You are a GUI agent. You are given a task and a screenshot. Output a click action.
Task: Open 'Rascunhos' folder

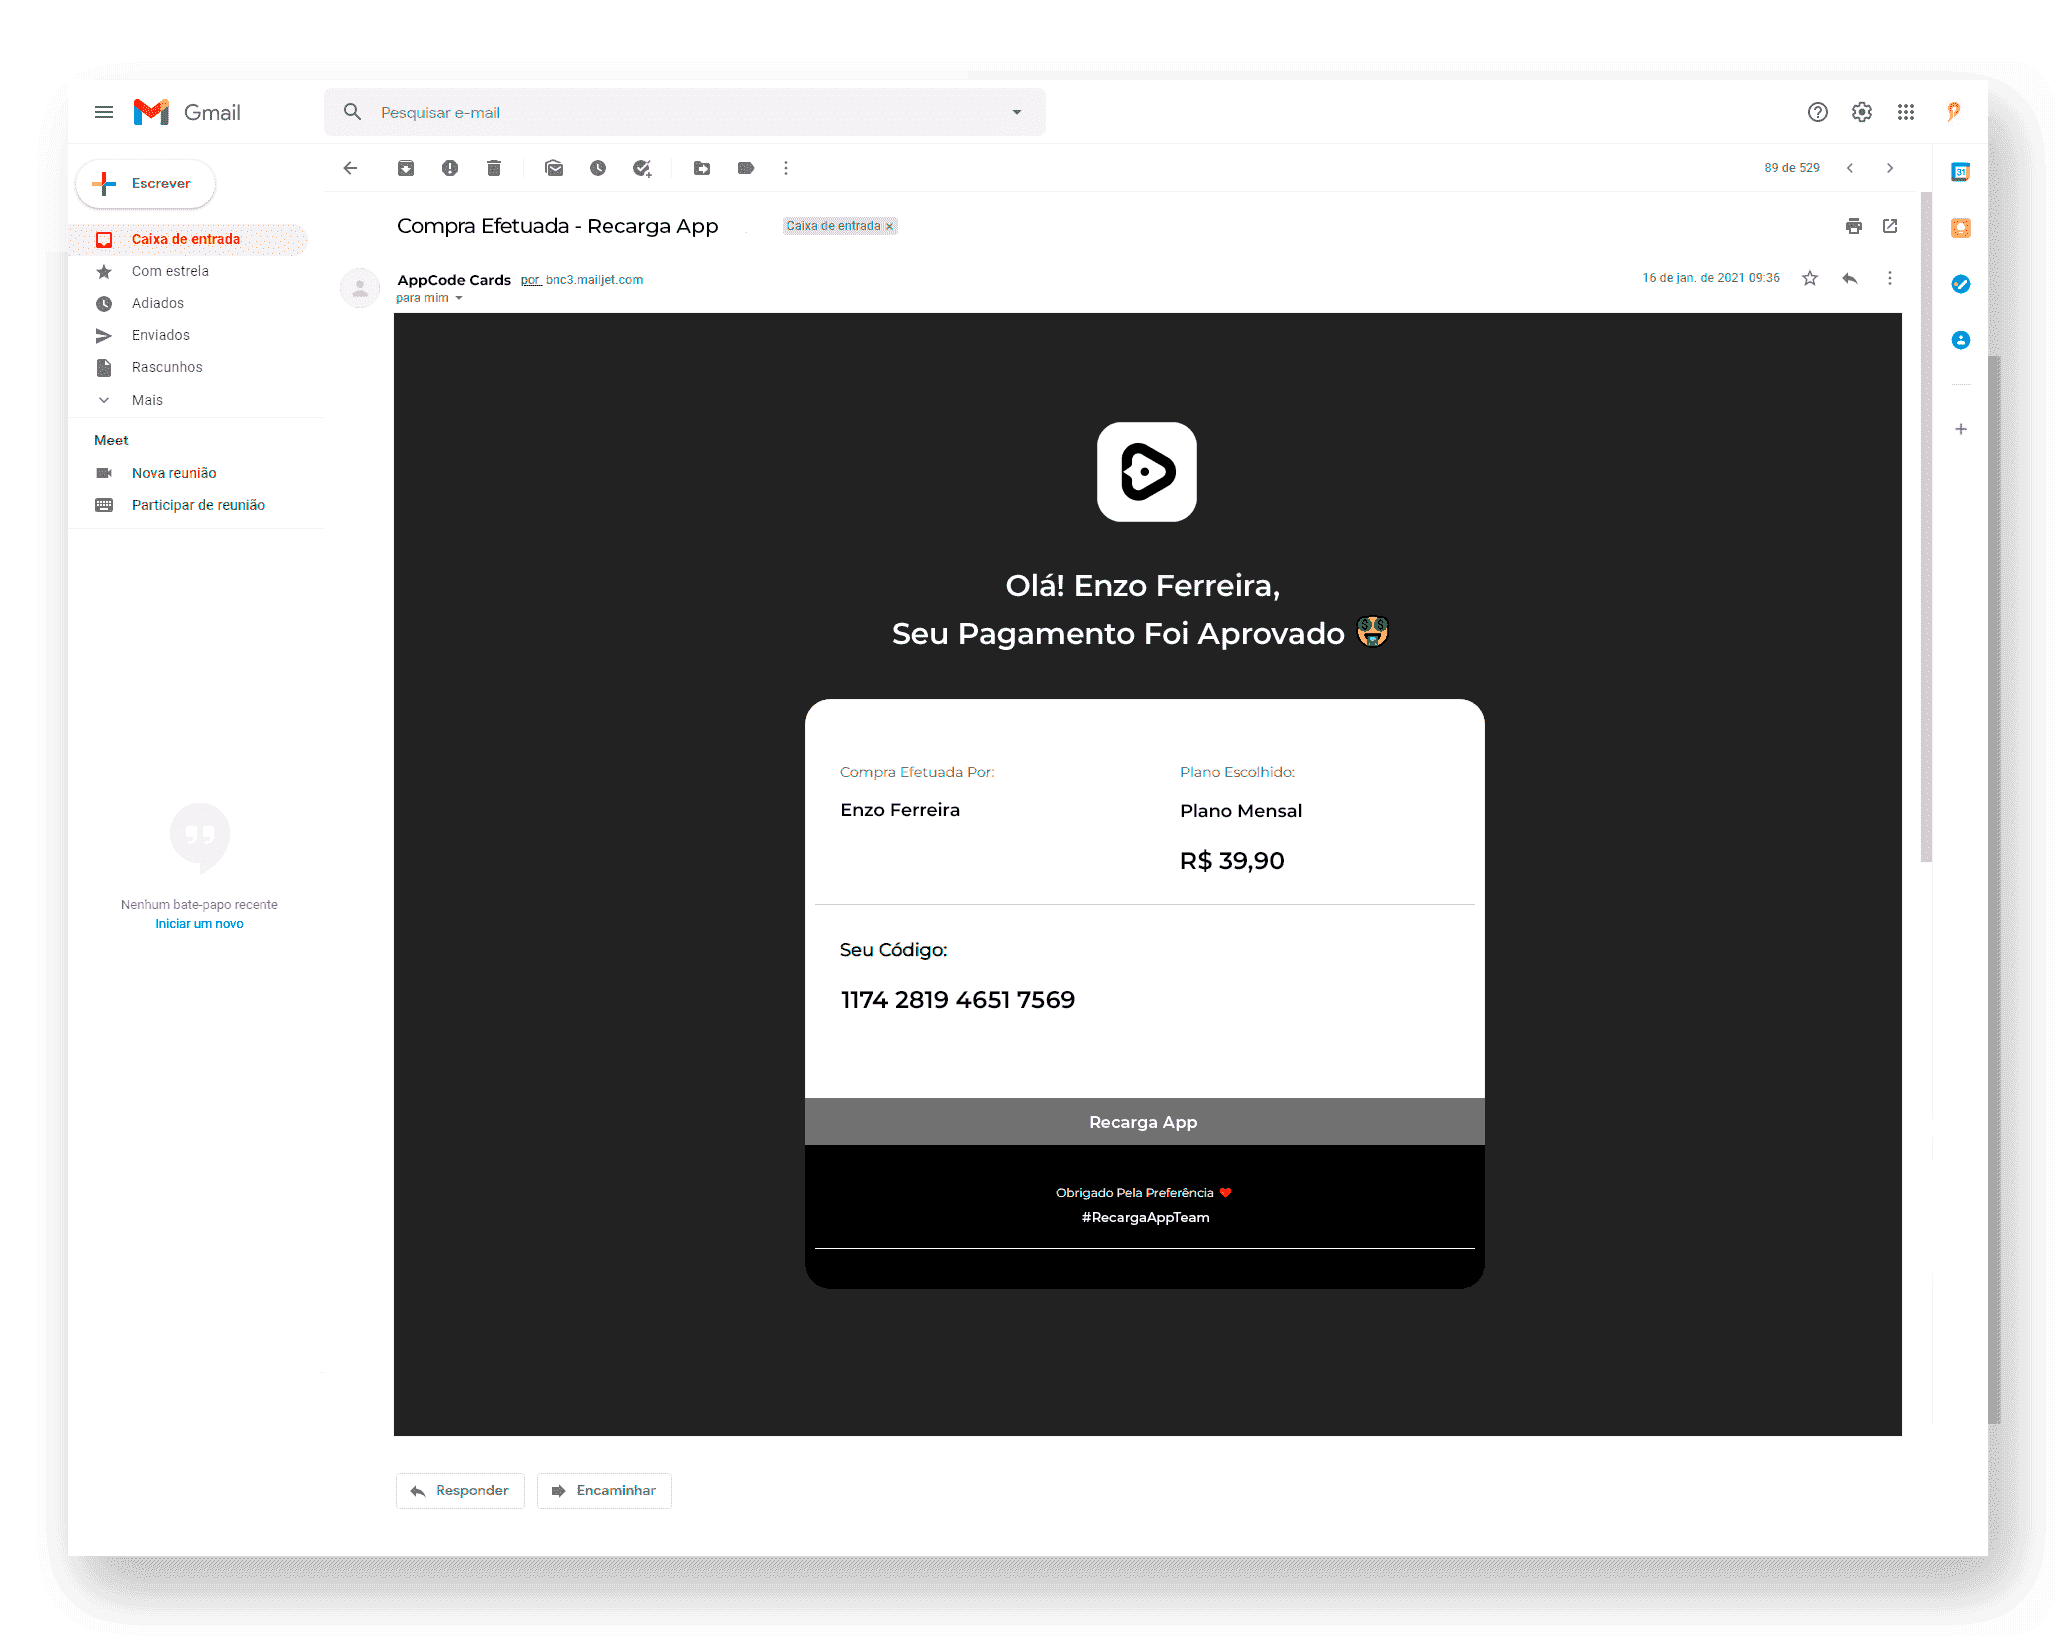click(167, 367)
